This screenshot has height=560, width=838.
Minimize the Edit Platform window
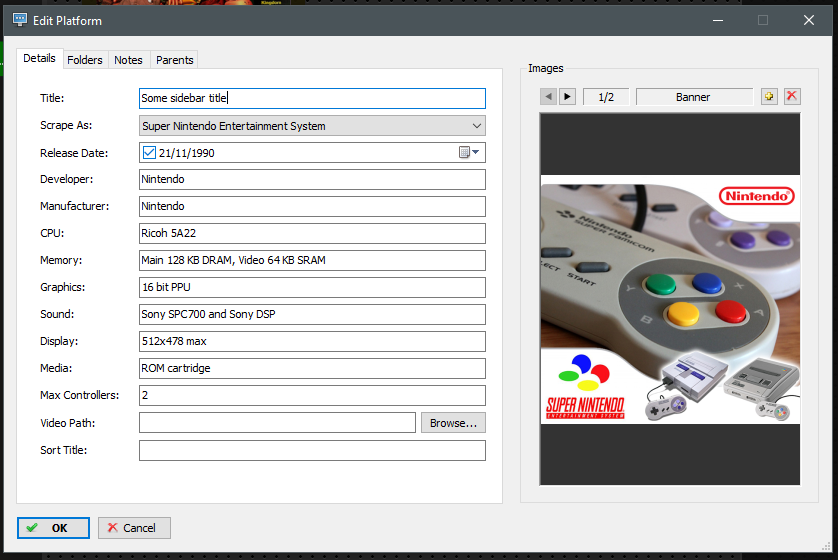[x=718, y=20]
